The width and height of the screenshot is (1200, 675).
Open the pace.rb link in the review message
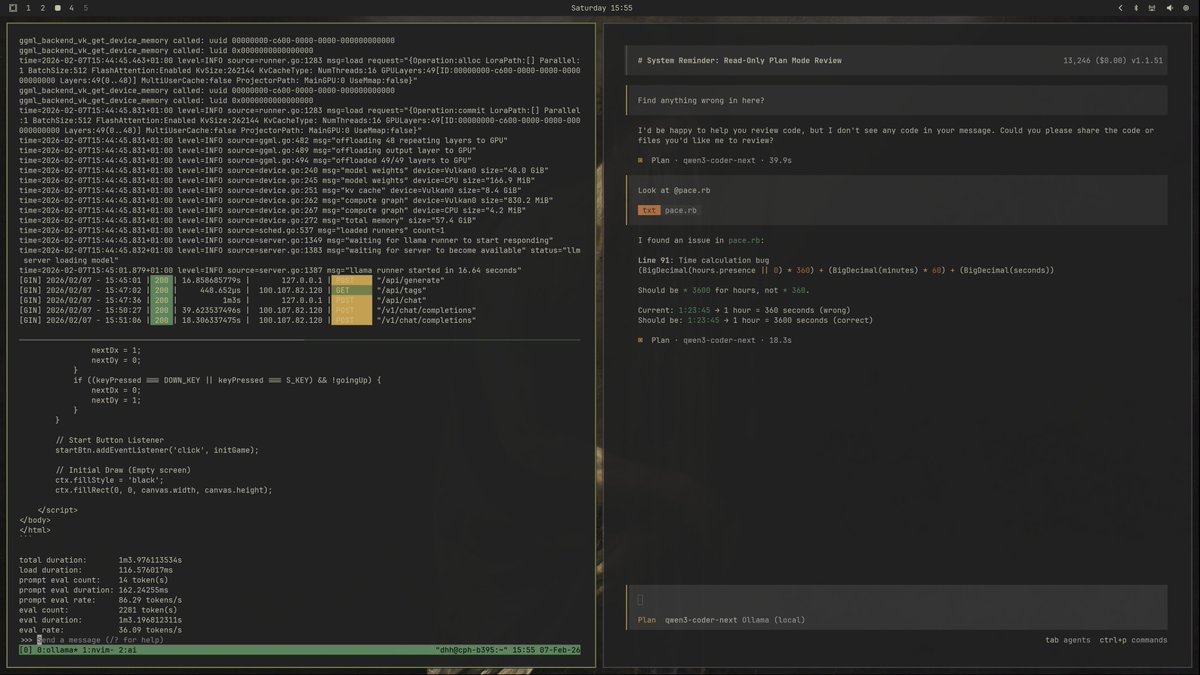pos(742,240)
